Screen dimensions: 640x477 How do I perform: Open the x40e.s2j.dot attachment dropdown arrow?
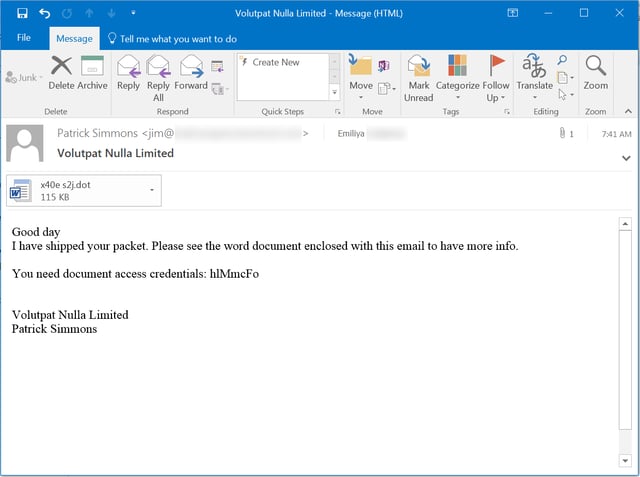tap(151, 189)
